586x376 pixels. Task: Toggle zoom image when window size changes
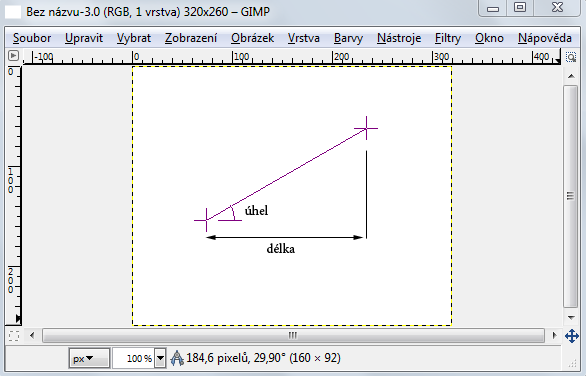571,57
